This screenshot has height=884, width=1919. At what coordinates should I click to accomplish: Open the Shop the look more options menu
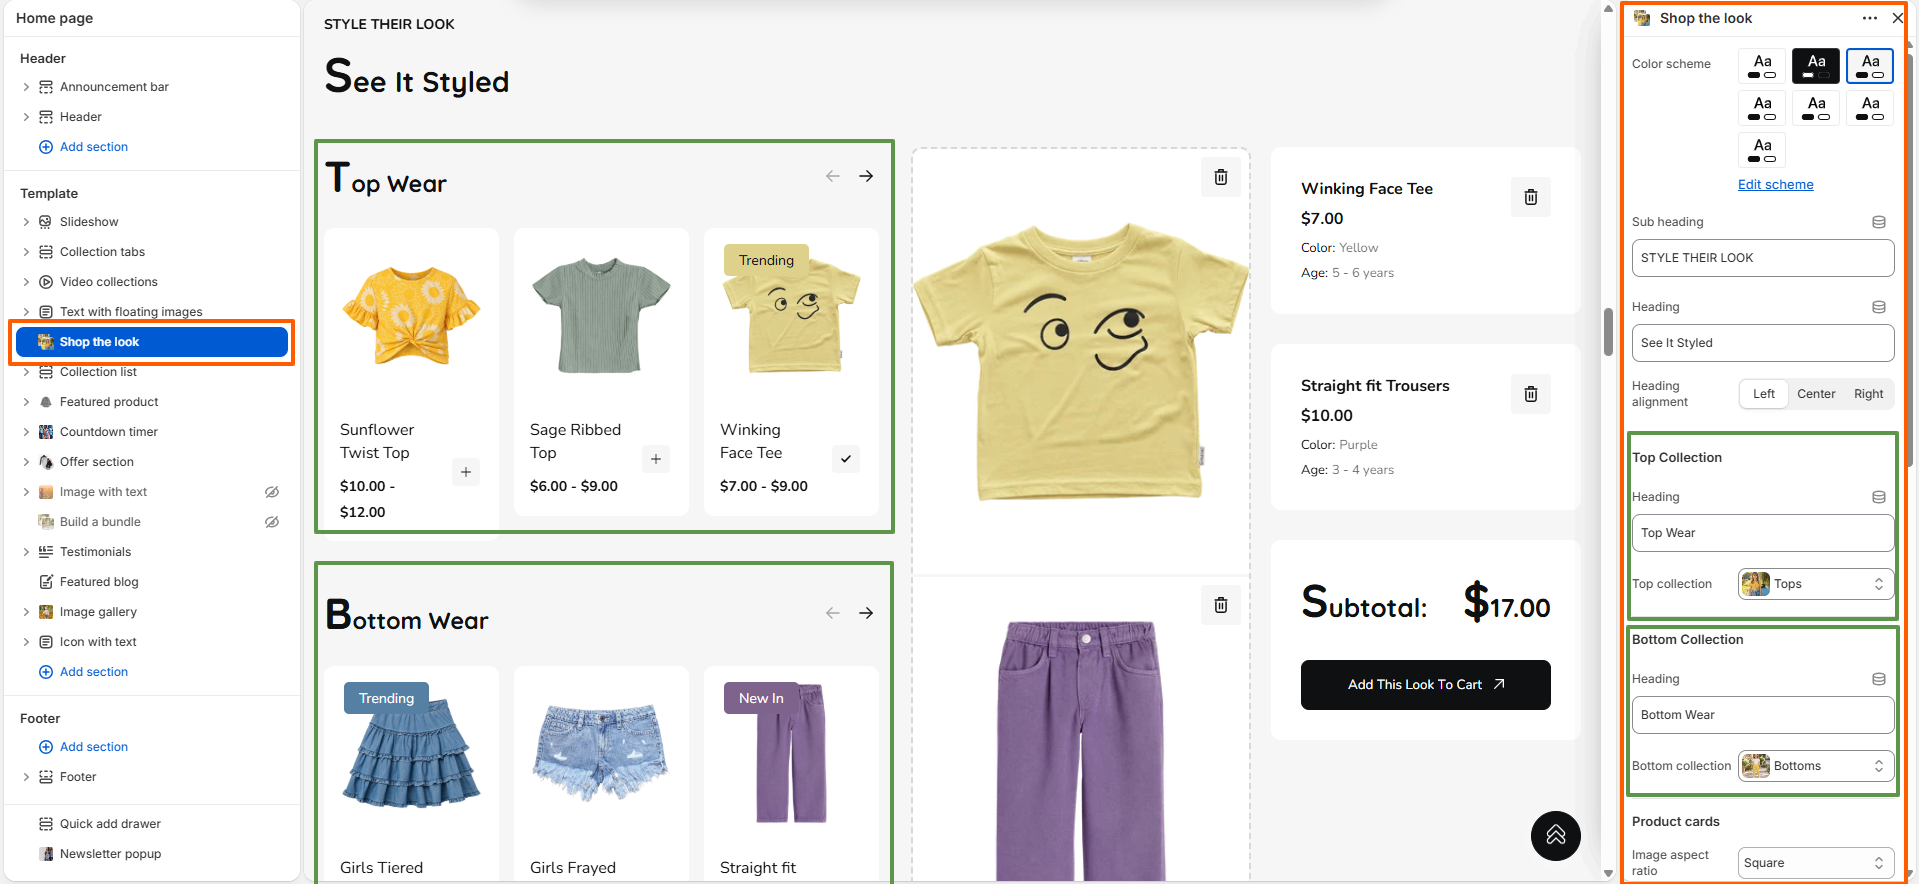(1870, 18)
